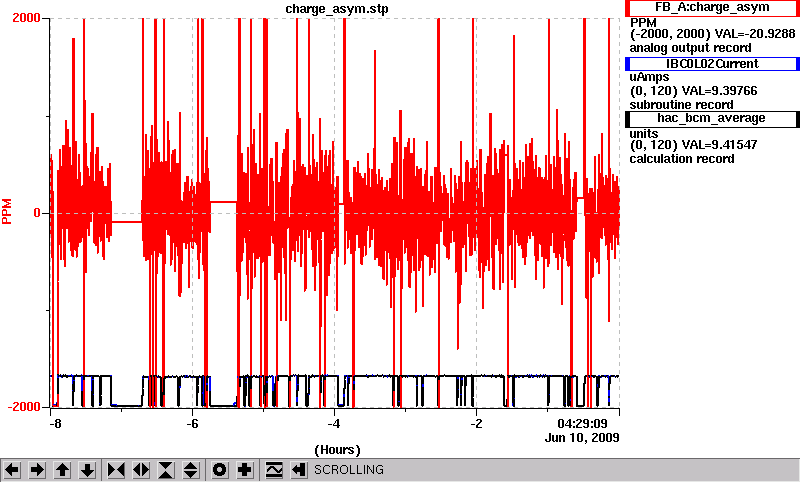800x482 pixels.
Task: Click the -4 hours x-axis label
Action: (334, 424)
